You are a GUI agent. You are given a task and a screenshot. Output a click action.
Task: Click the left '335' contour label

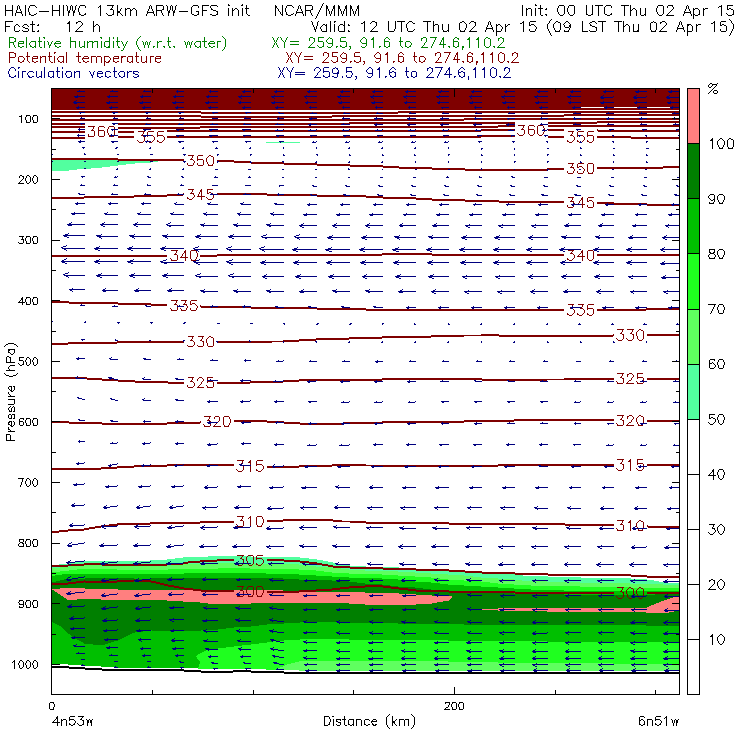184,306
